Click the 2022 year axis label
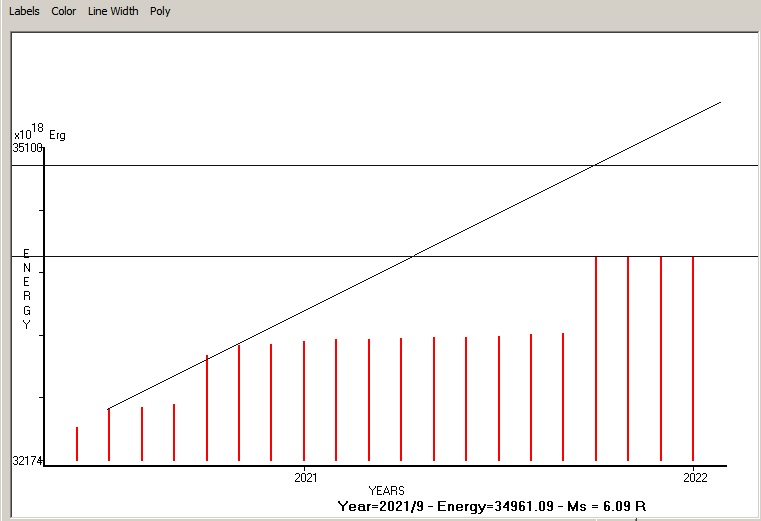The height and width of the screenshot is (521, 761). point(695,477)
